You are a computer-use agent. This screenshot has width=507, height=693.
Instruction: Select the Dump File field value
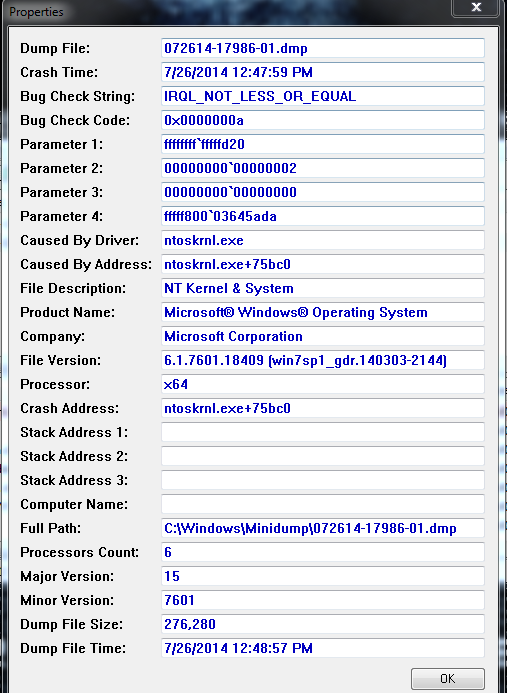click(x=323, y=48)
